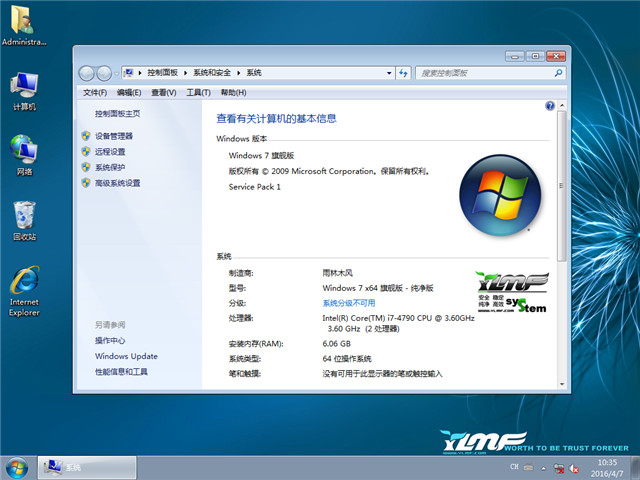Viewport: 640px width, 480px height.
Task: Select 系统和安全 in the address breadcrumb
Action: tap(212, 73)
